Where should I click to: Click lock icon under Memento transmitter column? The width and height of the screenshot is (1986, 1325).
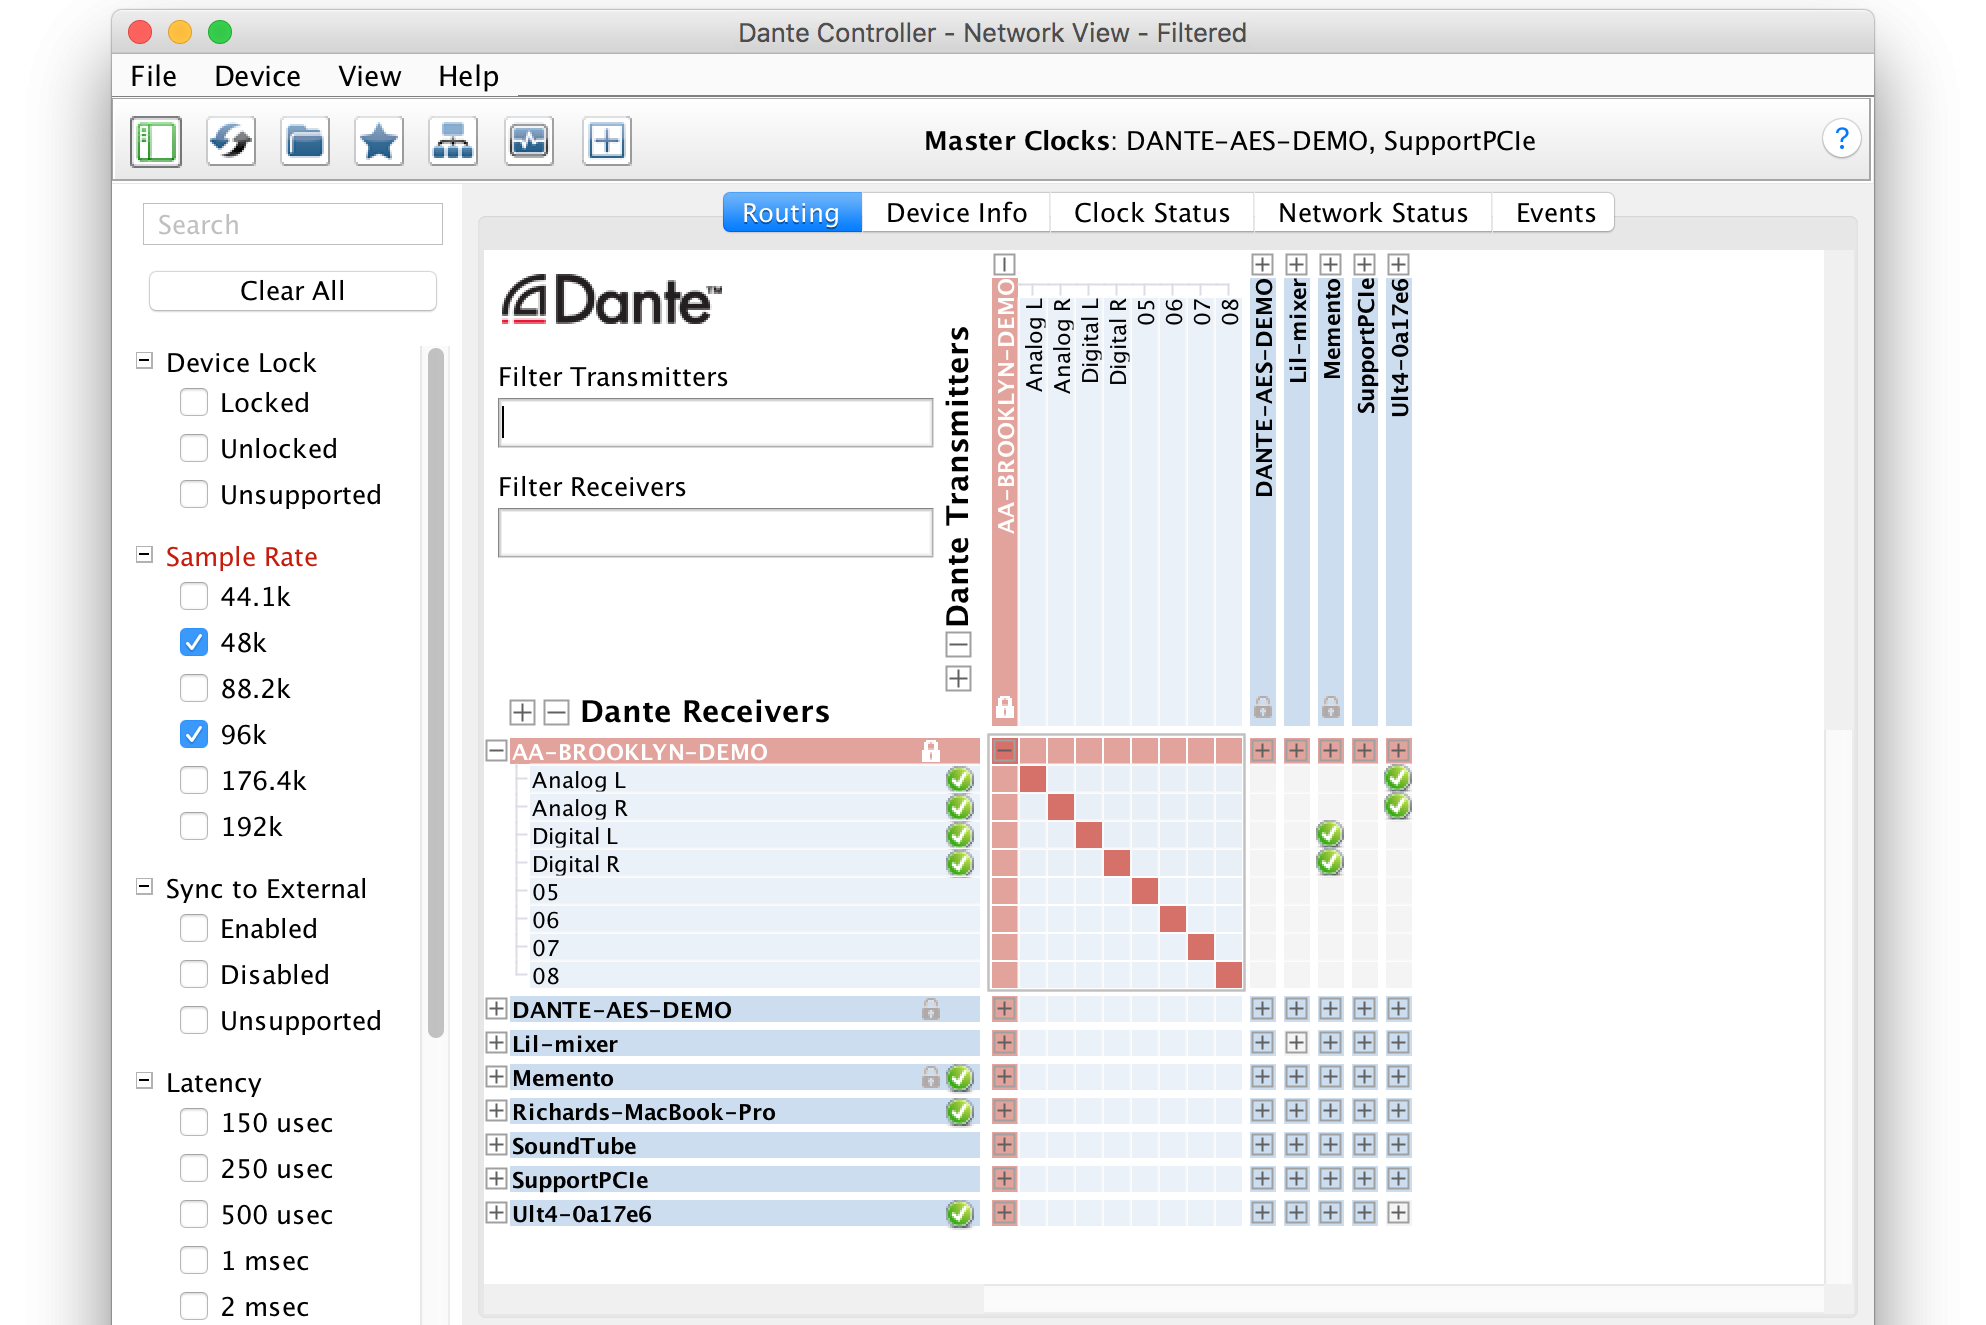click(1331, 707)
